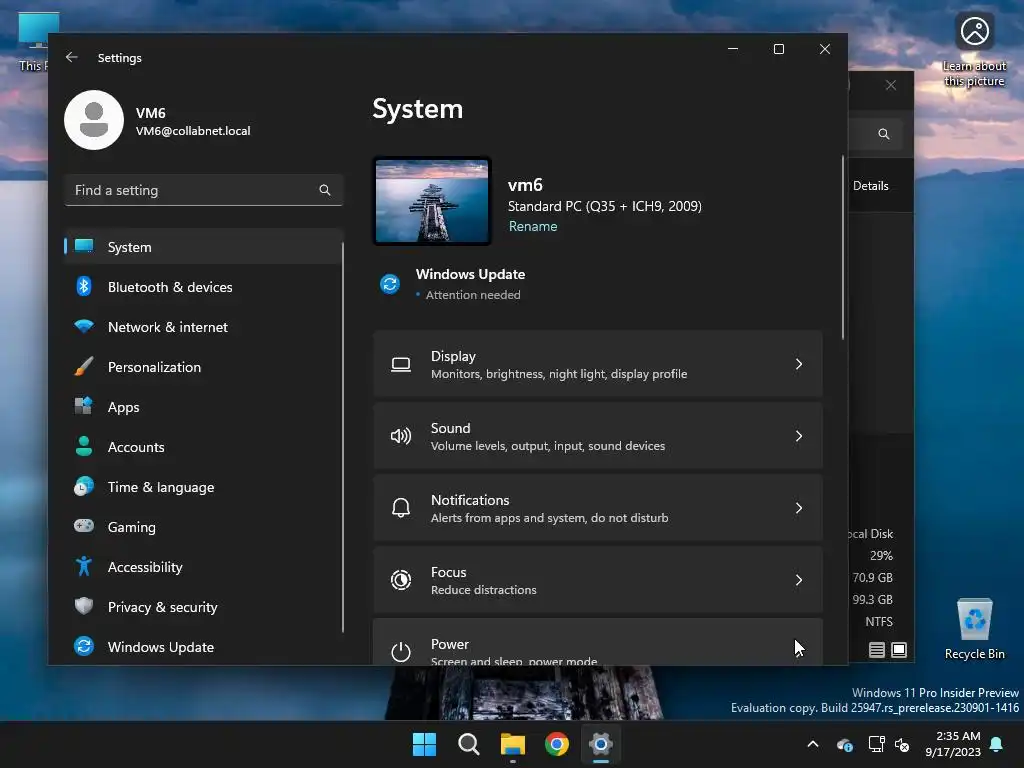Open notification bell in the system tray
The height and width of the screenshot is (768, 1024).
point(997,744)
